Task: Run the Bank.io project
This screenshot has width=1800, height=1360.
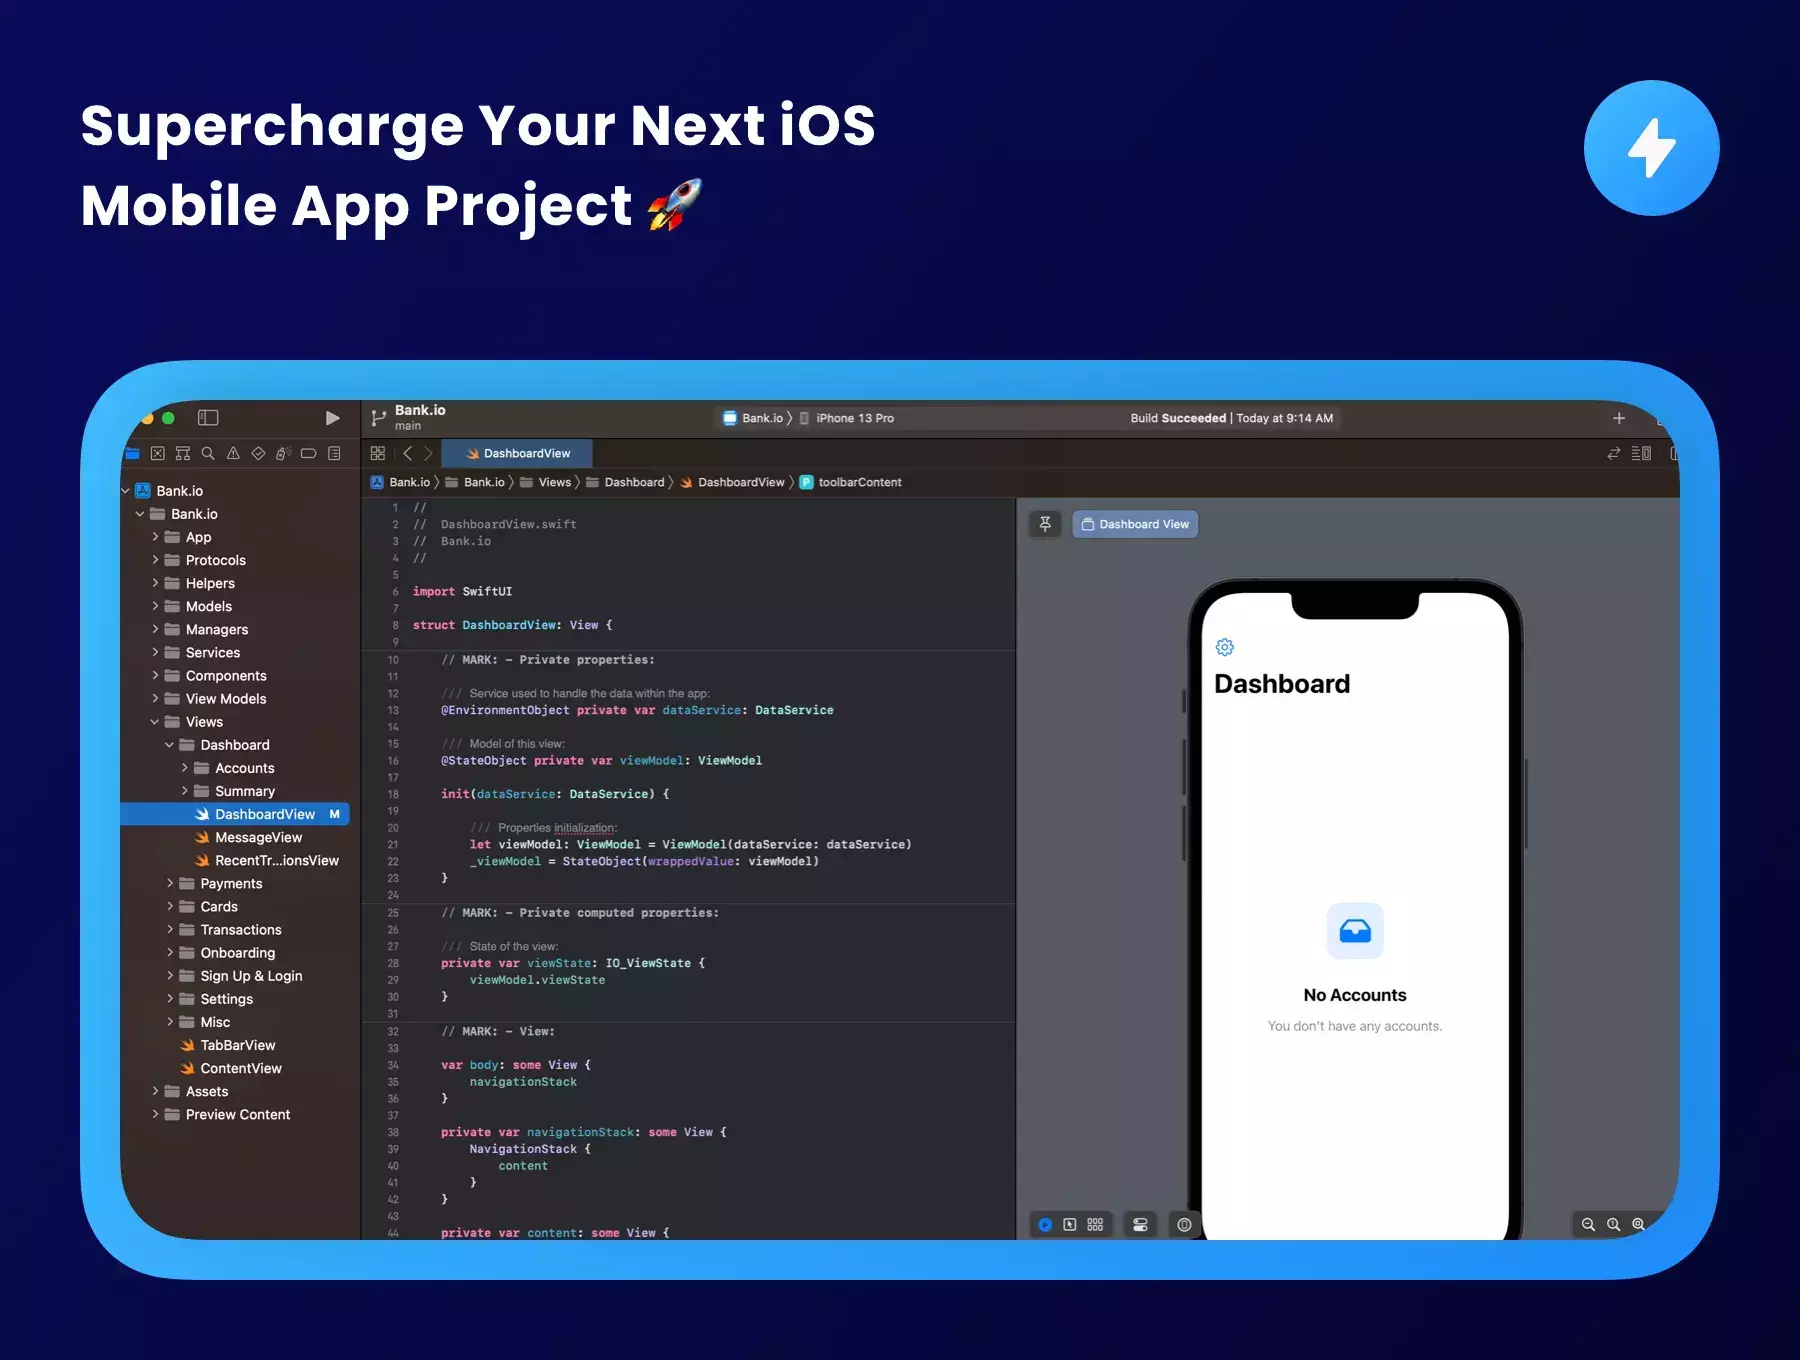Action: click(333, 418)
